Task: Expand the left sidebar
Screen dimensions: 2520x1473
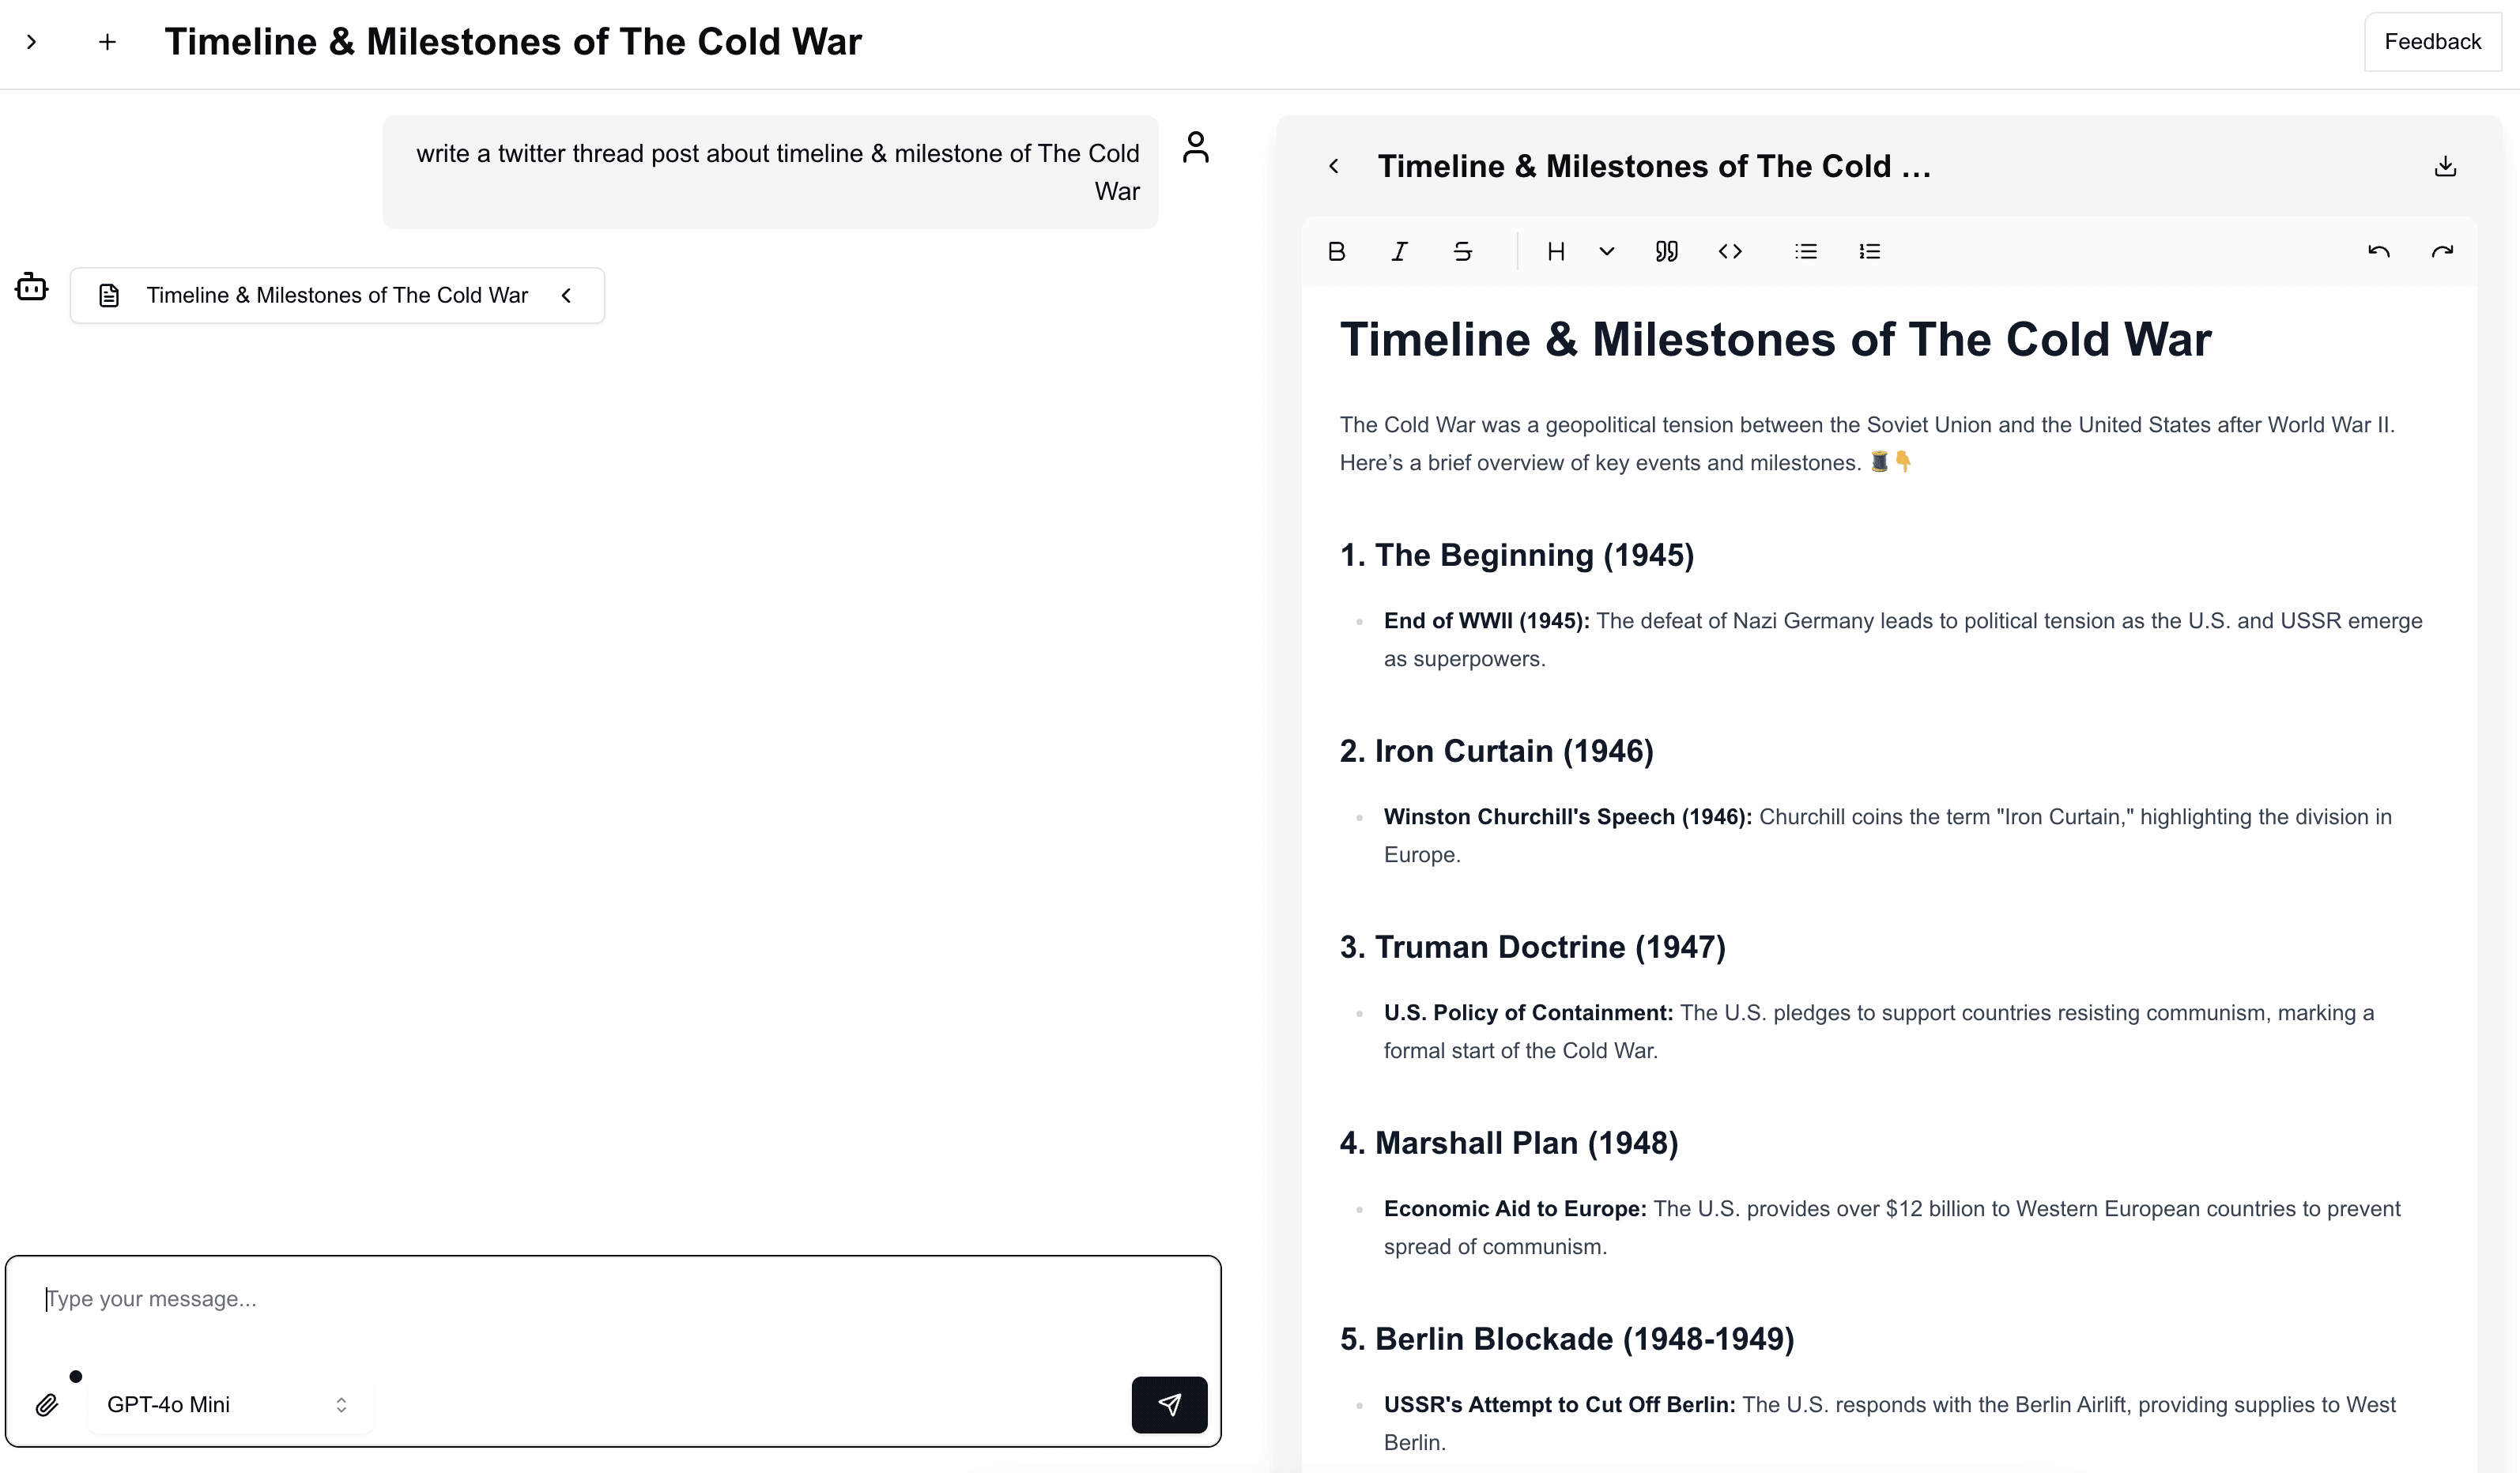Action: 31,42
